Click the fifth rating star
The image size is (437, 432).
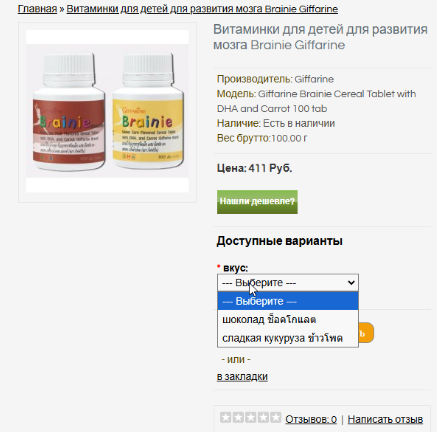click(x=275, y=417)
